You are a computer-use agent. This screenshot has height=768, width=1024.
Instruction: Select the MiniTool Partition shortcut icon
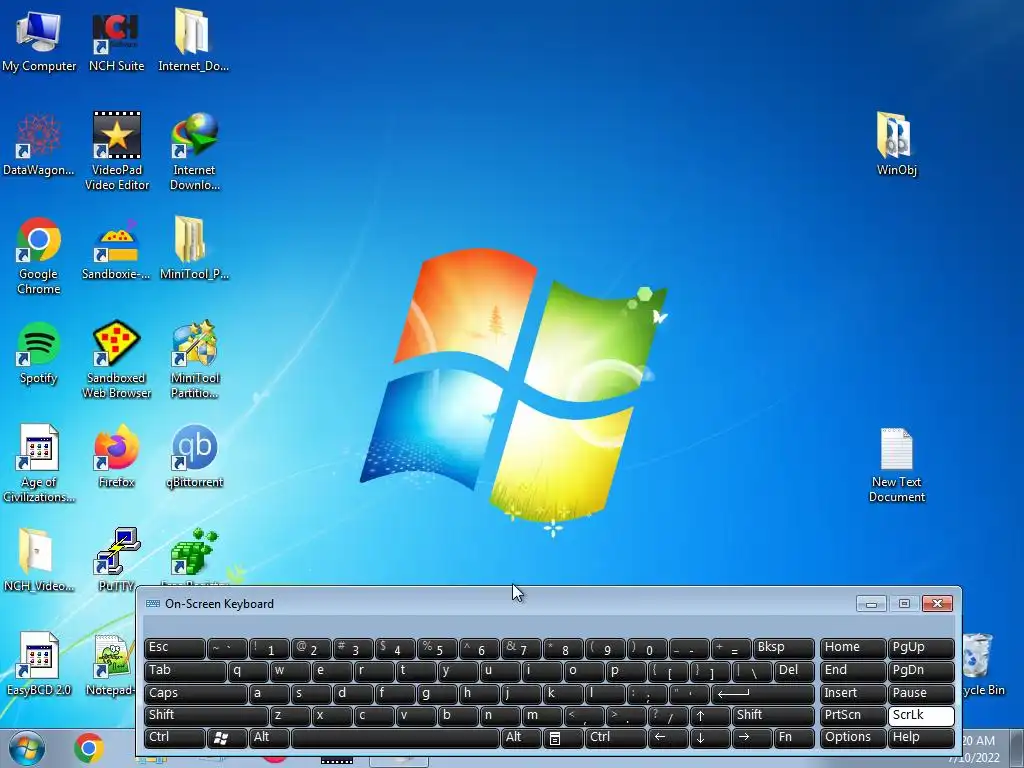tap(195, 360)
